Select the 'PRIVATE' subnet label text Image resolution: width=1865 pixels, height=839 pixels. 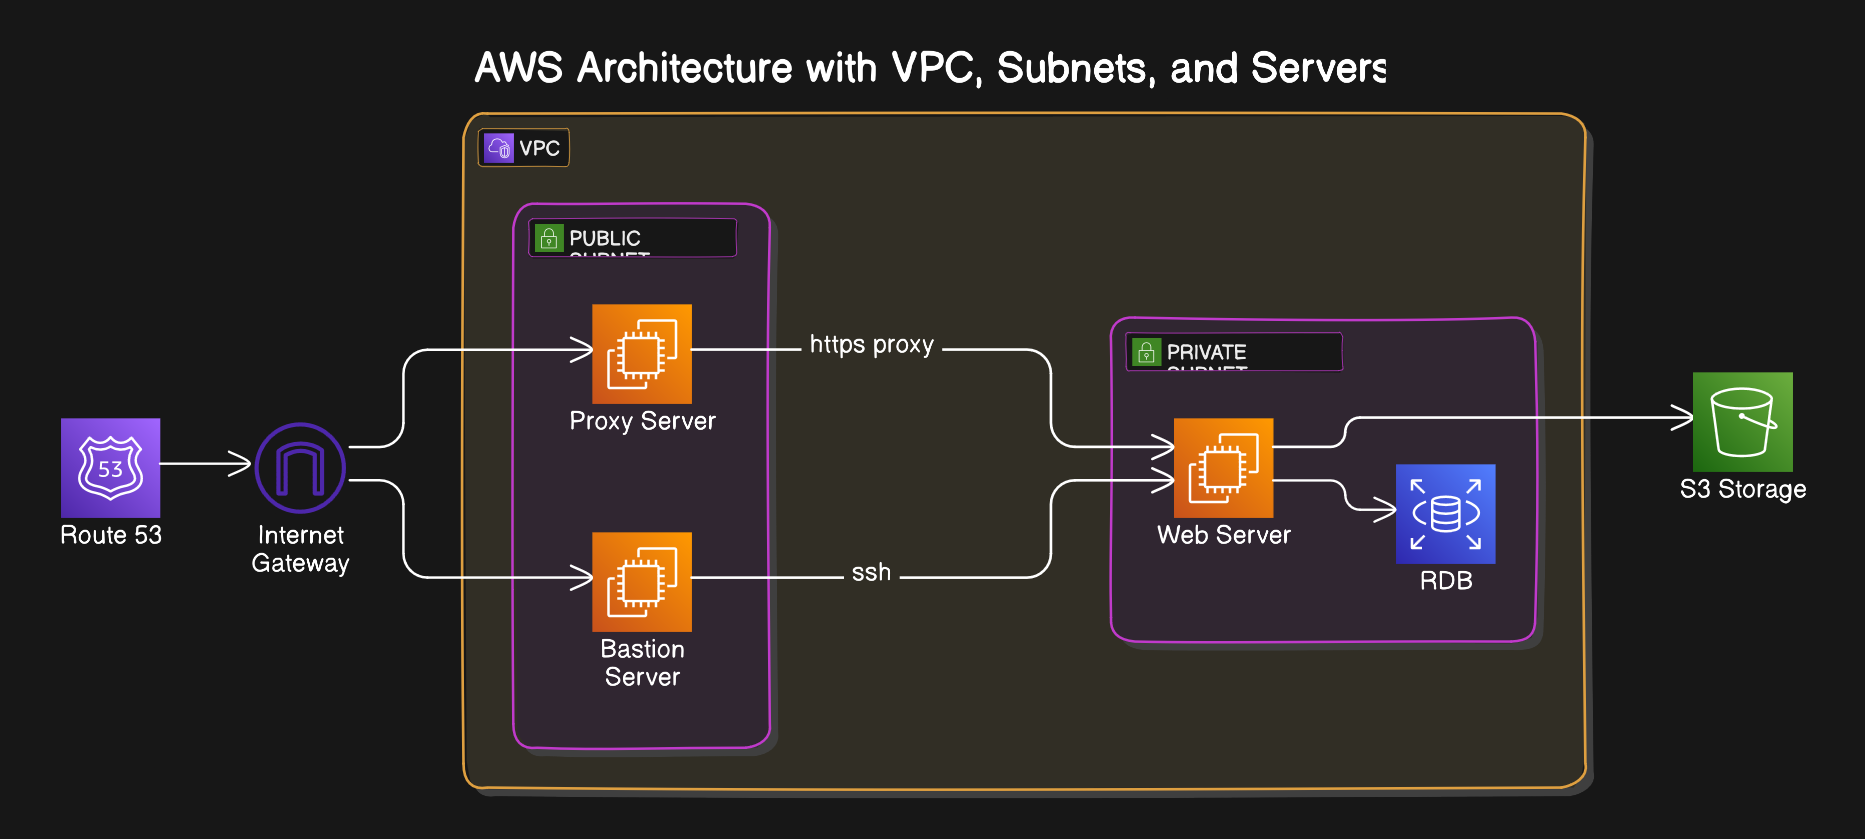click(1207, 353)
